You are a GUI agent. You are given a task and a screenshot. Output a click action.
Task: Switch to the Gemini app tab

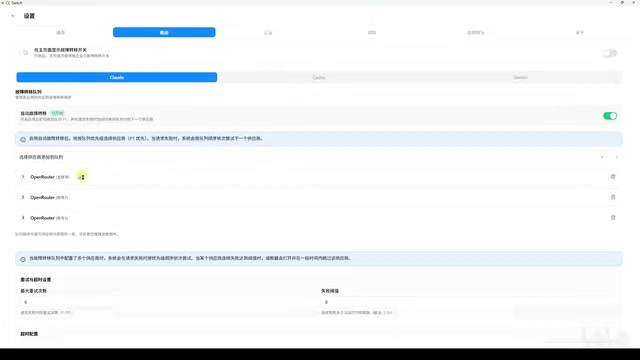[520, 77]
